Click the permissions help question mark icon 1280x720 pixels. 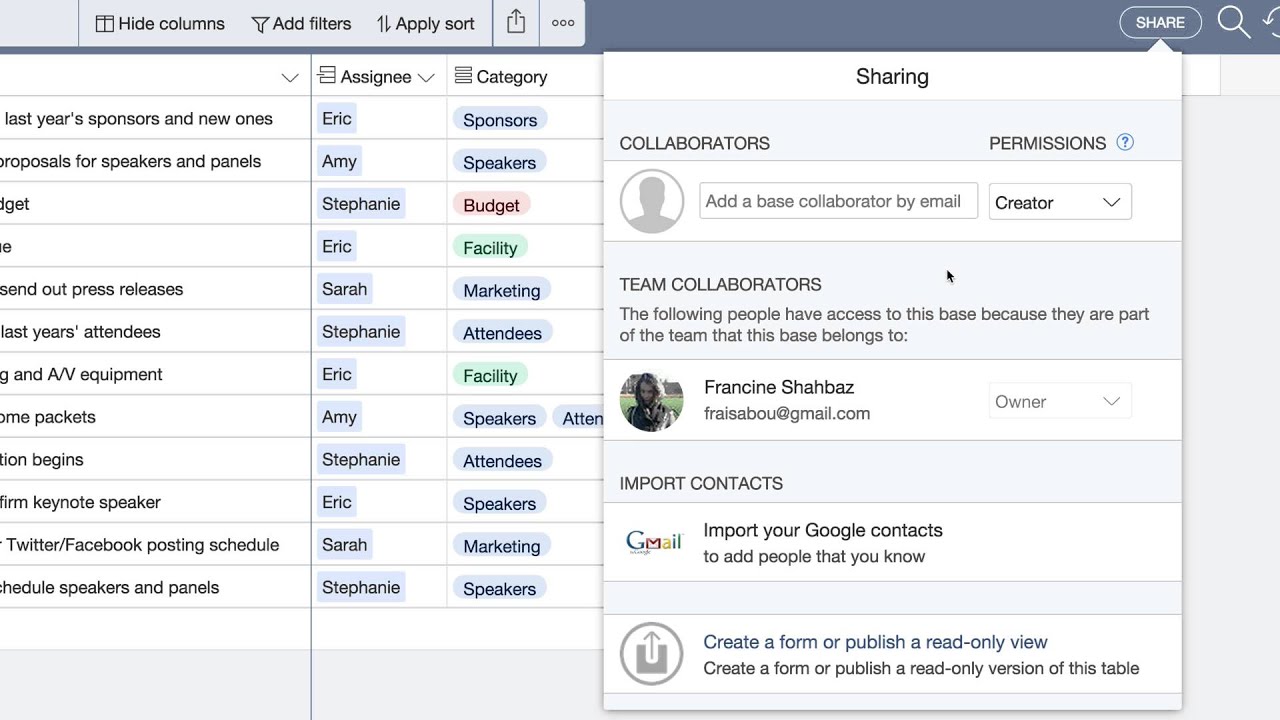1125,142
